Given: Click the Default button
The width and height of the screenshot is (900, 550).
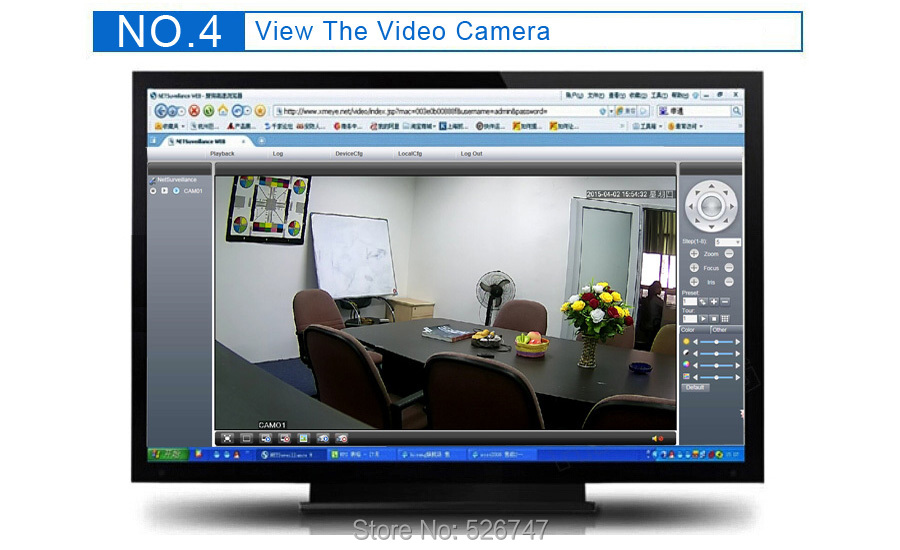Looking at the screenshot, I should point(695,387).
